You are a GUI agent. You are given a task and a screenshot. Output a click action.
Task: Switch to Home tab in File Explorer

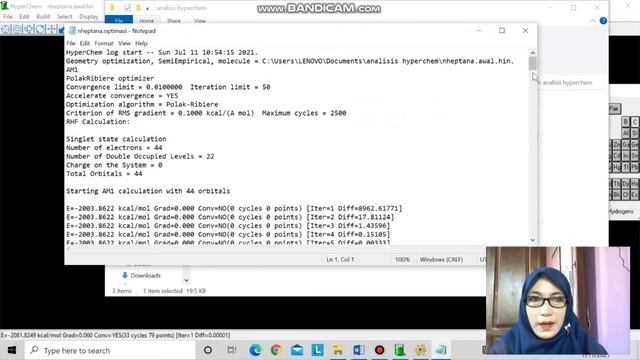coord(147,21)
